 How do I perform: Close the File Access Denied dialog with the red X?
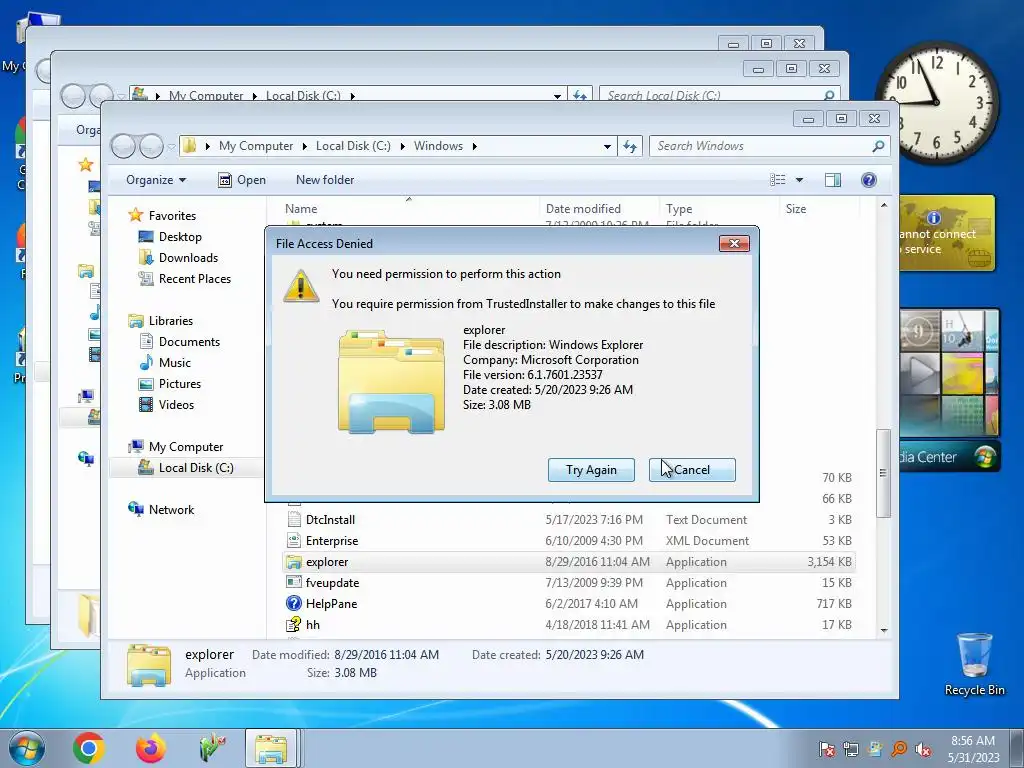[734, 243]
